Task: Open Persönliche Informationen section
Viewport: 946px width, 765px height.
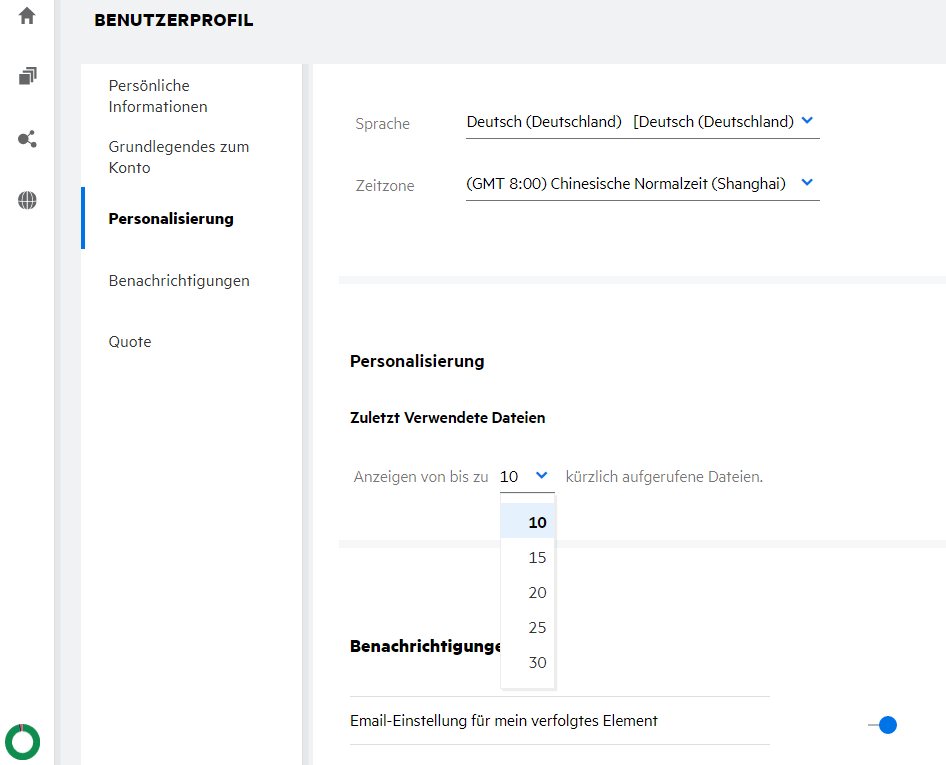Action: tap(158, 96)
